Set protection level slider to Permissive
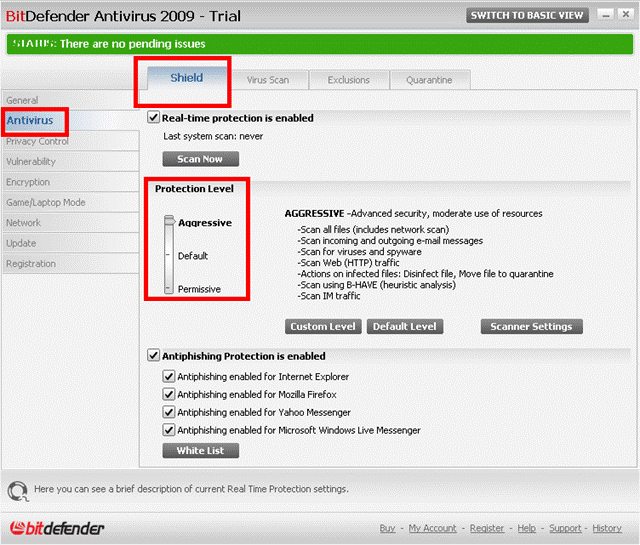Viewport: 640px width, 545px height. point(169,289)
